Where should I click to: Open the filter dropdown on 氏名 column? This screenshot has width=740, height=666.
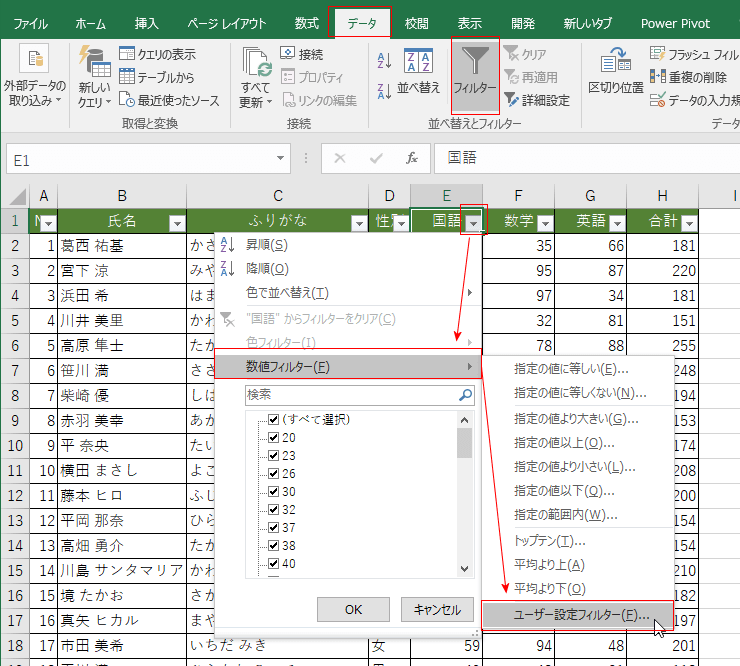coord(176,223)
